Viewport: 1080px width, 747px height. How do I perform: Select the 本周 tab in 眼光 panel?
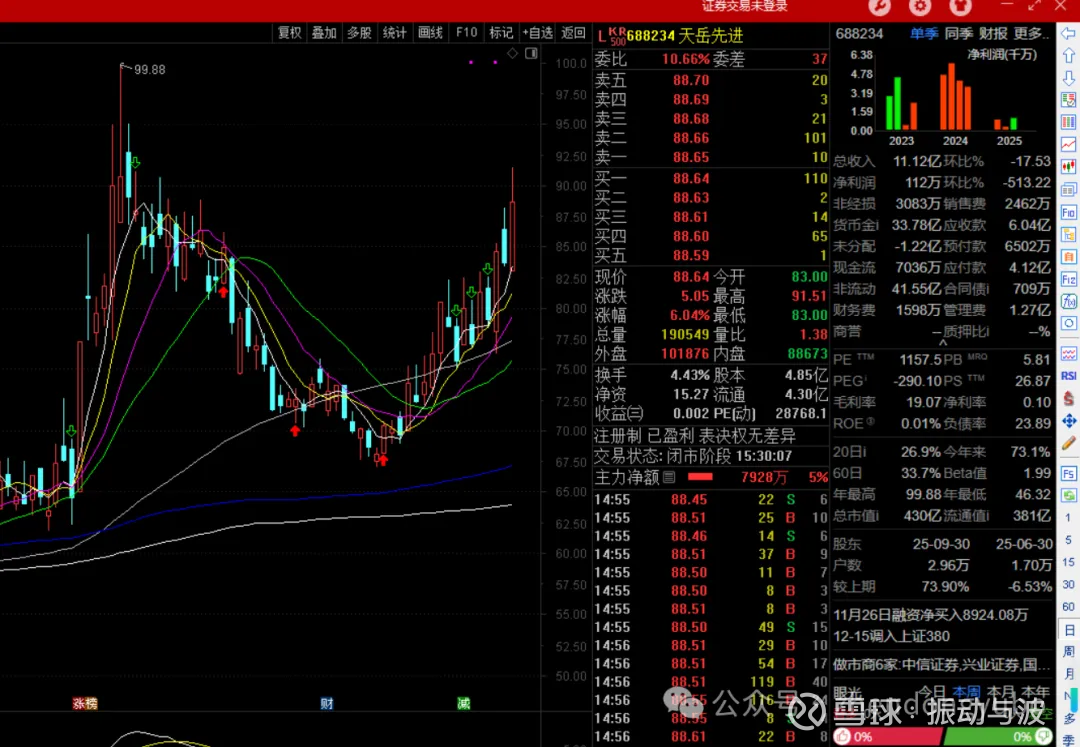[x=966, y=691]
